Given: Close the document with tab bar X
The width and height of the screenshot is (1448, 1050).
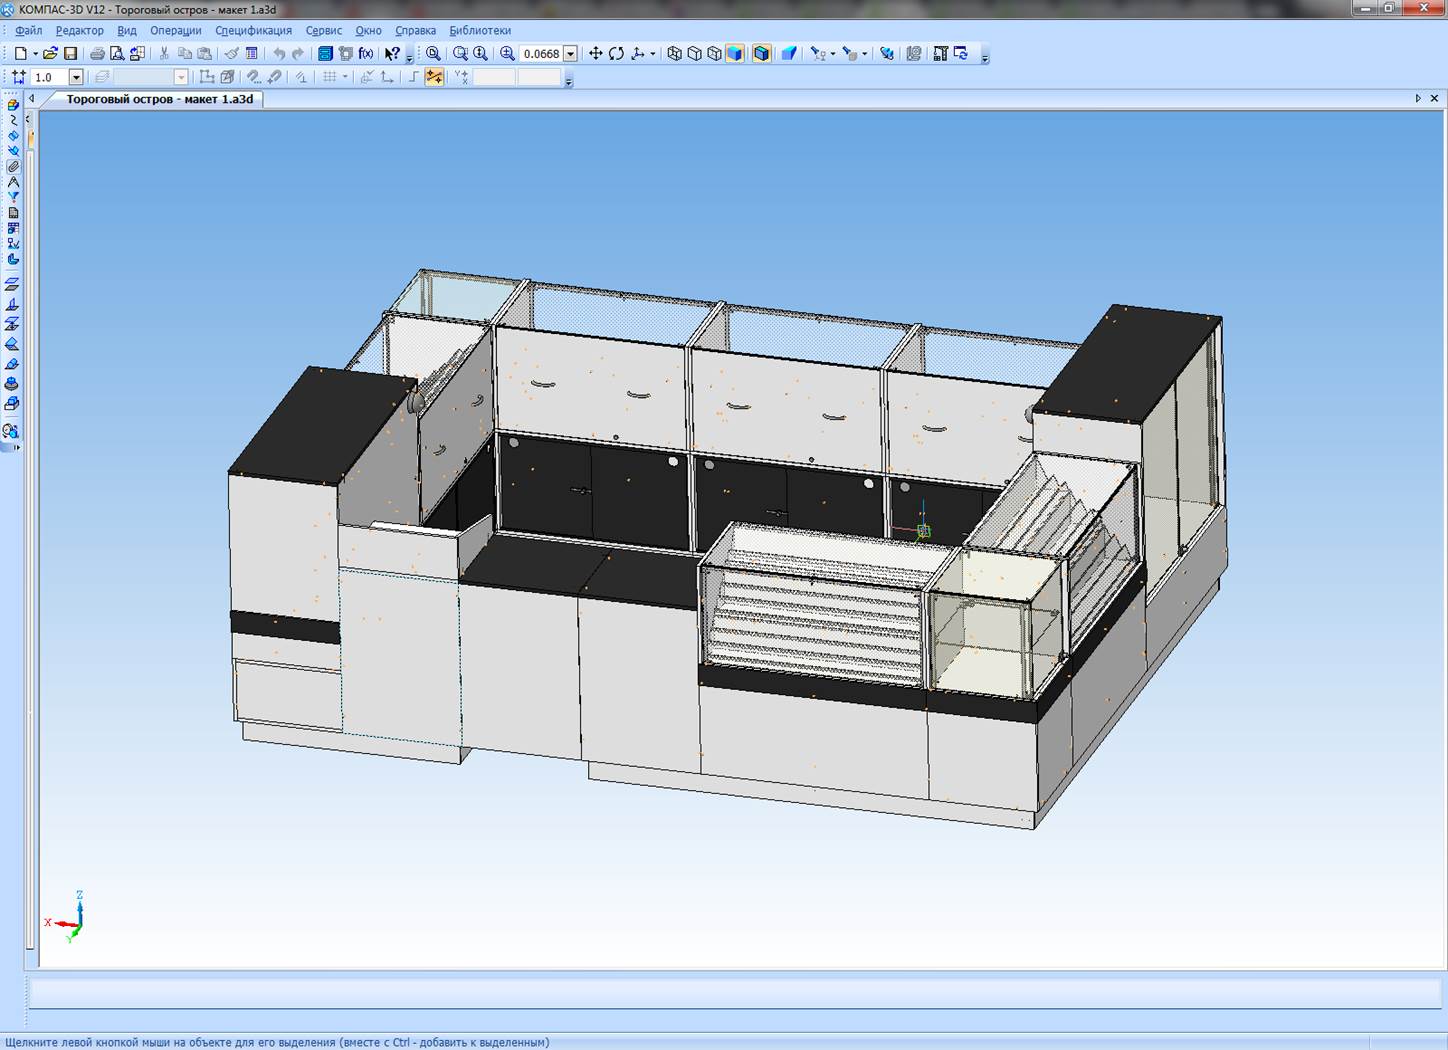Looking at the screenshot, I should click(x=1434, y=98).
